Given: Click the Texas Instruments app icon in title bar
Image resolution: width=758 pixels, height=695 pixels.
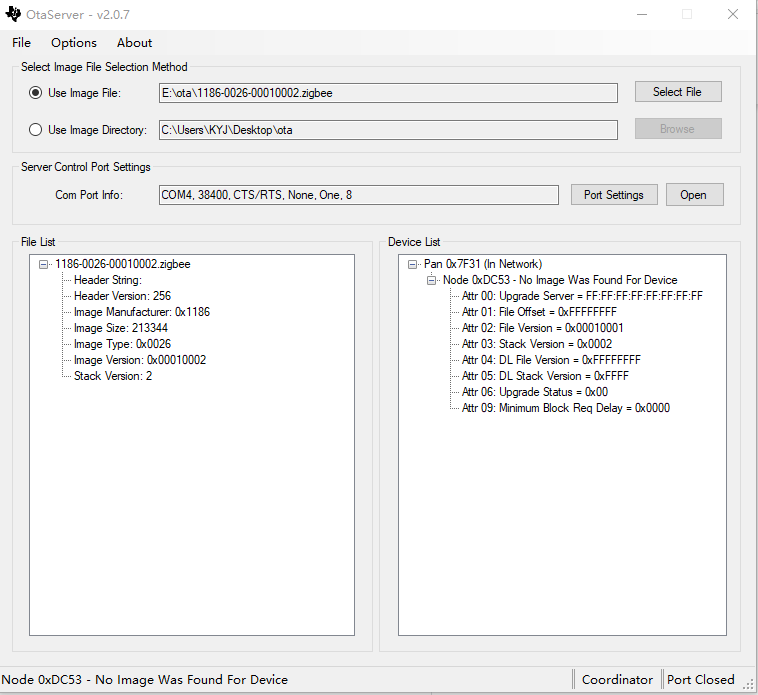Looking at the screenshot, I should coord(13,14).
